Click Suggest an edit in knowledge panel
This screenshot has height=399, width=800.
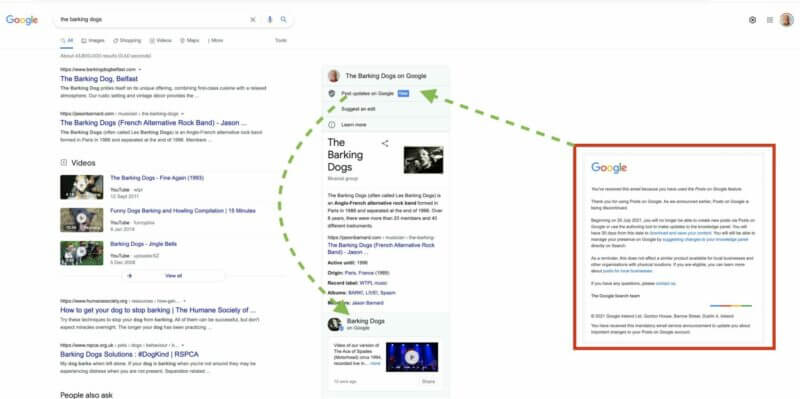point(358,109)
